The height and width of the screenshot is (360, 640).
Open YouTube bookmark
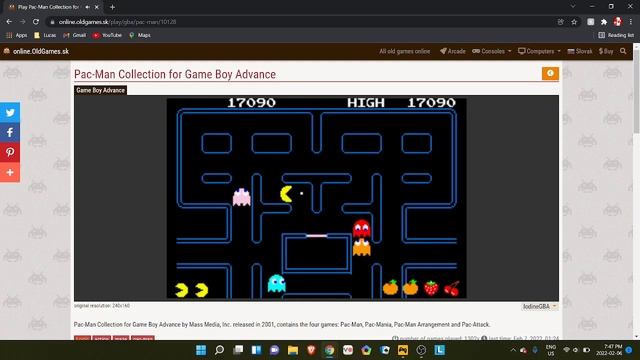107,36
